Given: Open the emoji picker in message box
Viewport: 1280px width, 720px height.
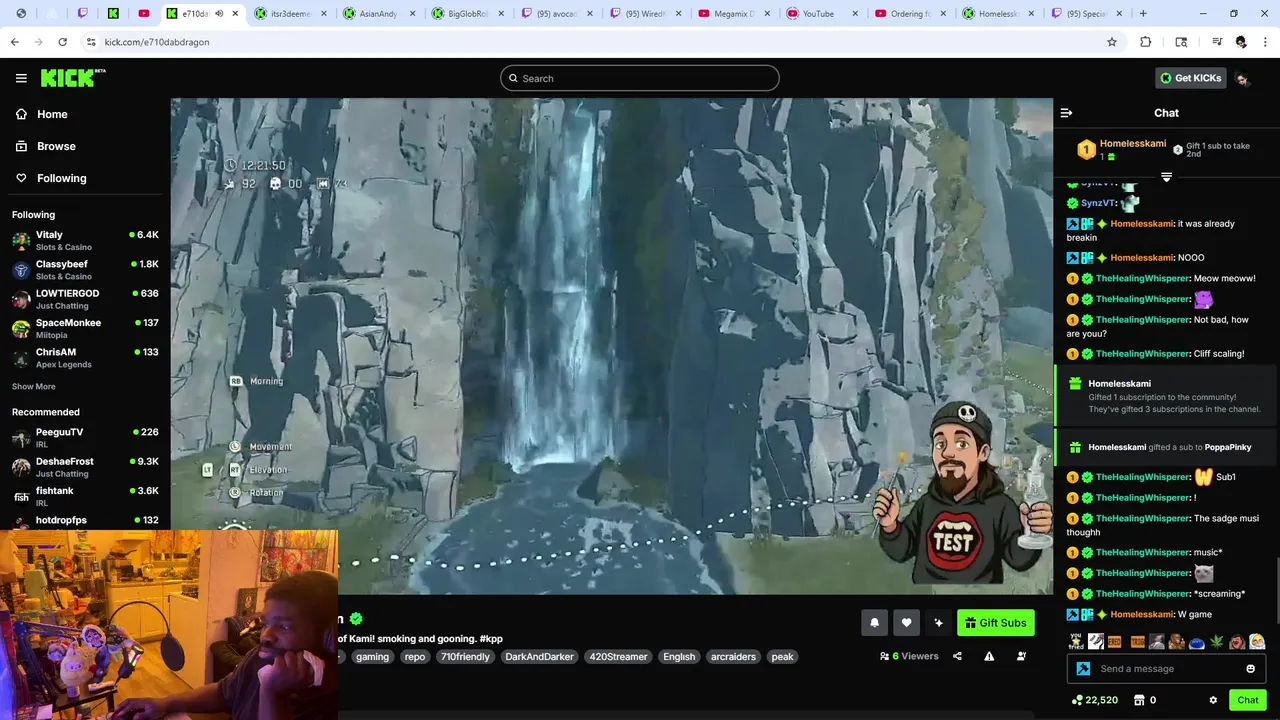Looking at the screenshot, I should 1250,669.
